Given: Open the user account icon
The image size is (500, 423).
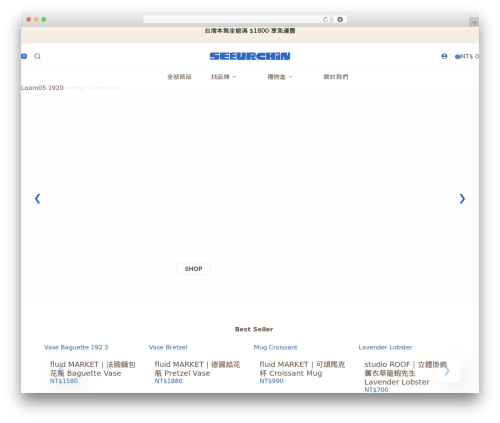Looking at the screenshot, I should point(444,56).
